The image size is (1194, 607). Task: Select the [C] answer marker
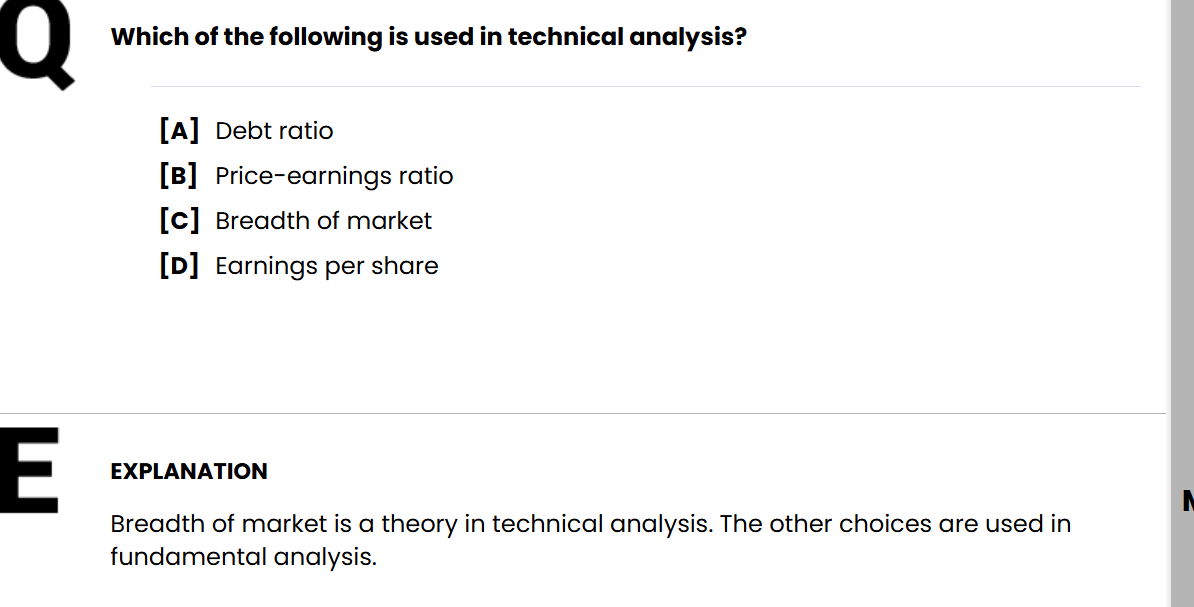tap(179, 220)
